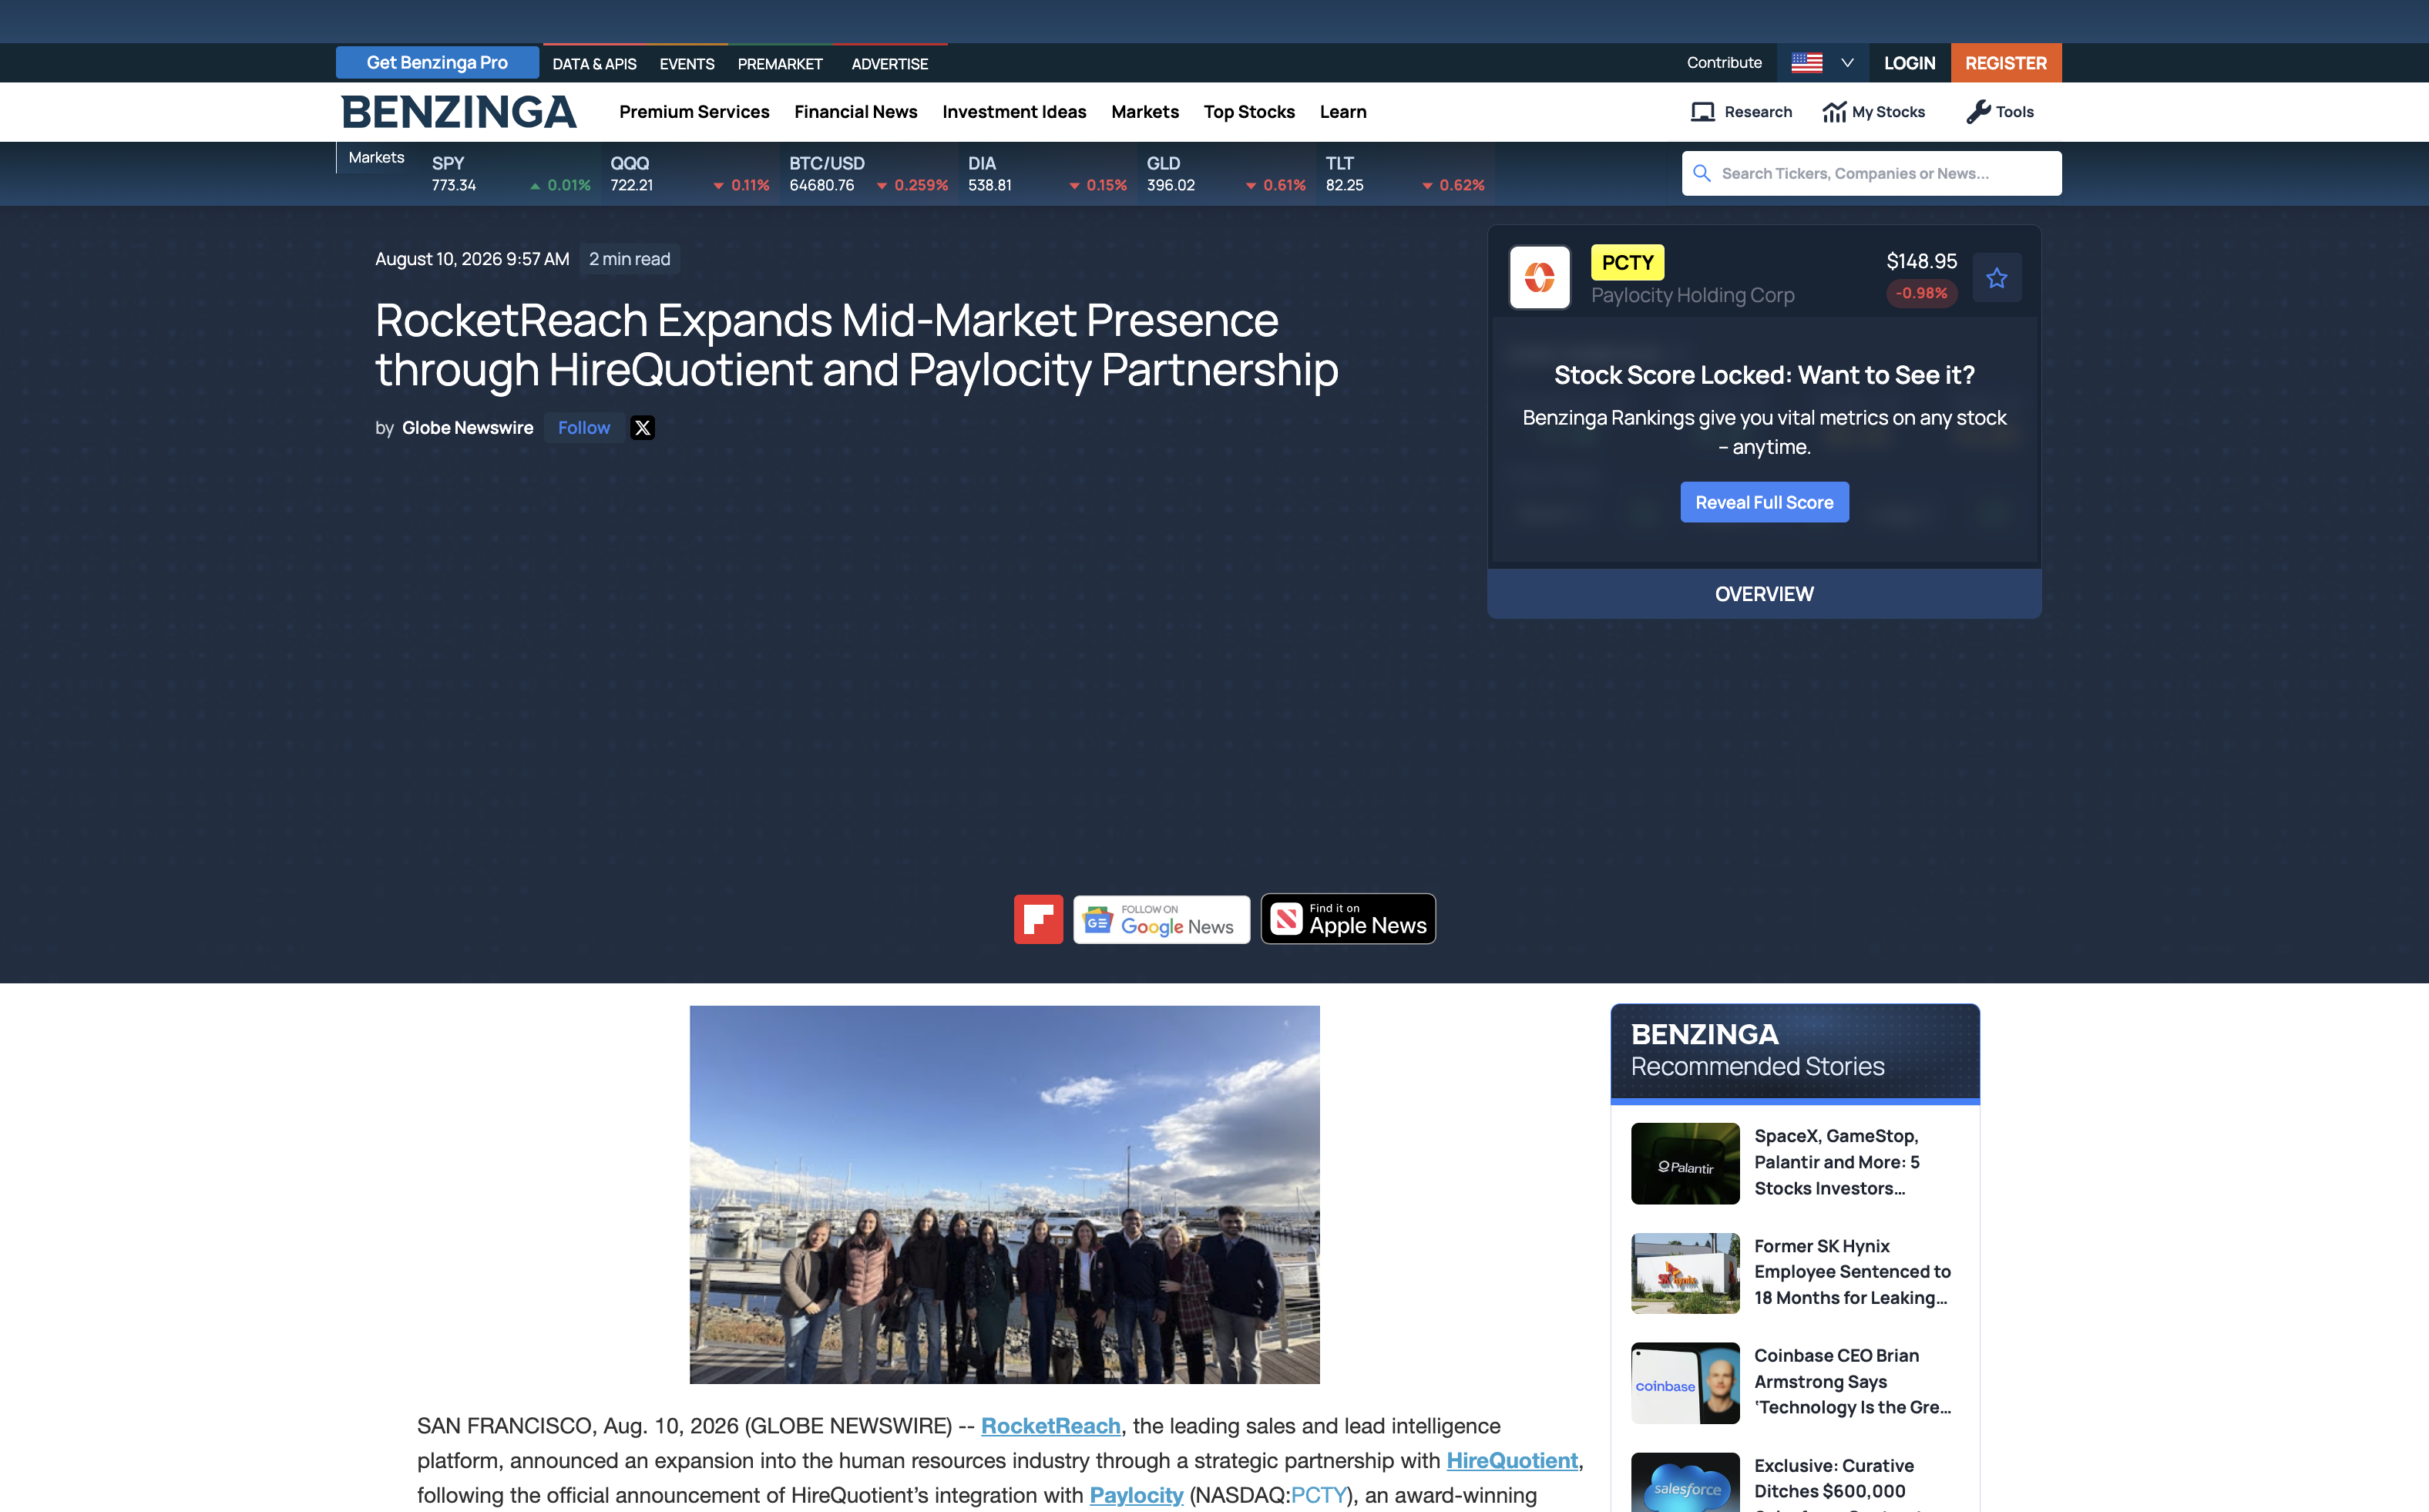Image resolution: width=2429 pixels, height=1512 pixels.
Task: Click the -0.98% change badge
Action: [x=1921, y=293]
